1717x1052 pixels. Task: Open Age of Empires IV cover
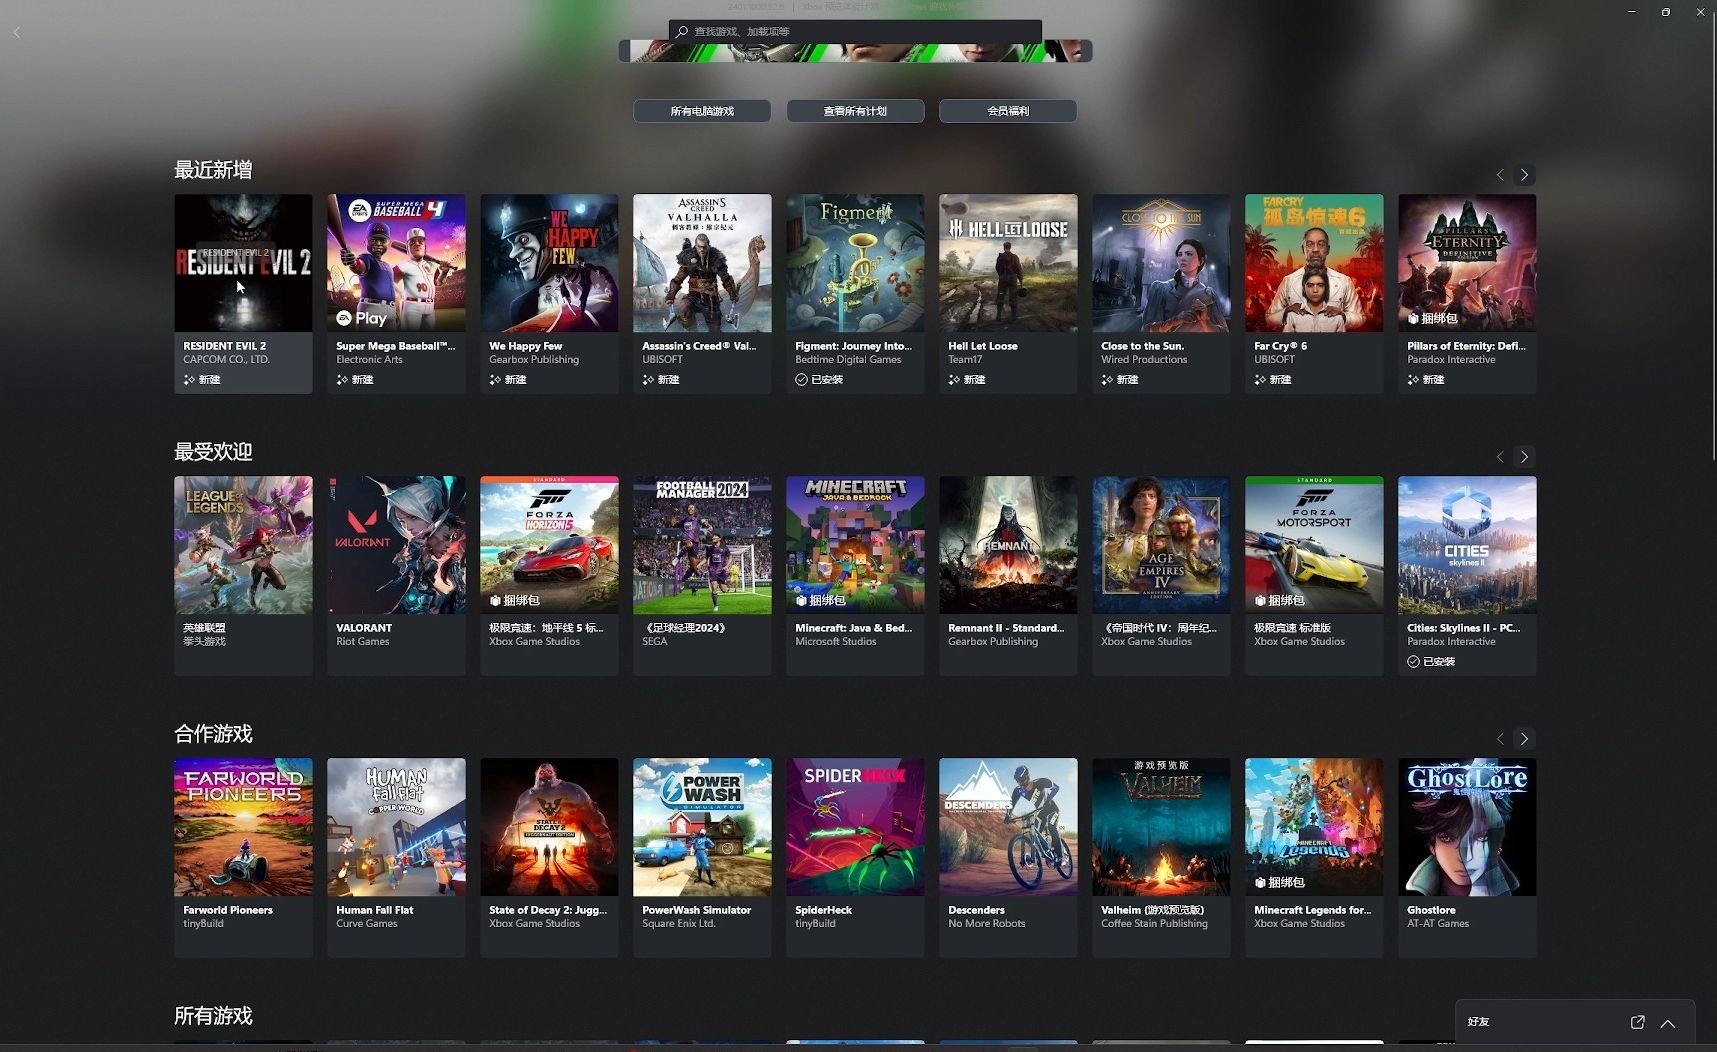[x=1161, y=545]
